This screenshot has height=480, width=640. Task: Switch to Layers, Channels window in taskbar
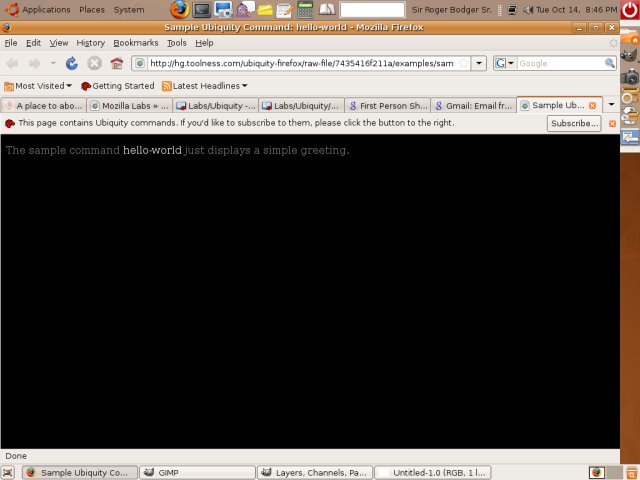click(x=315, y=473)
